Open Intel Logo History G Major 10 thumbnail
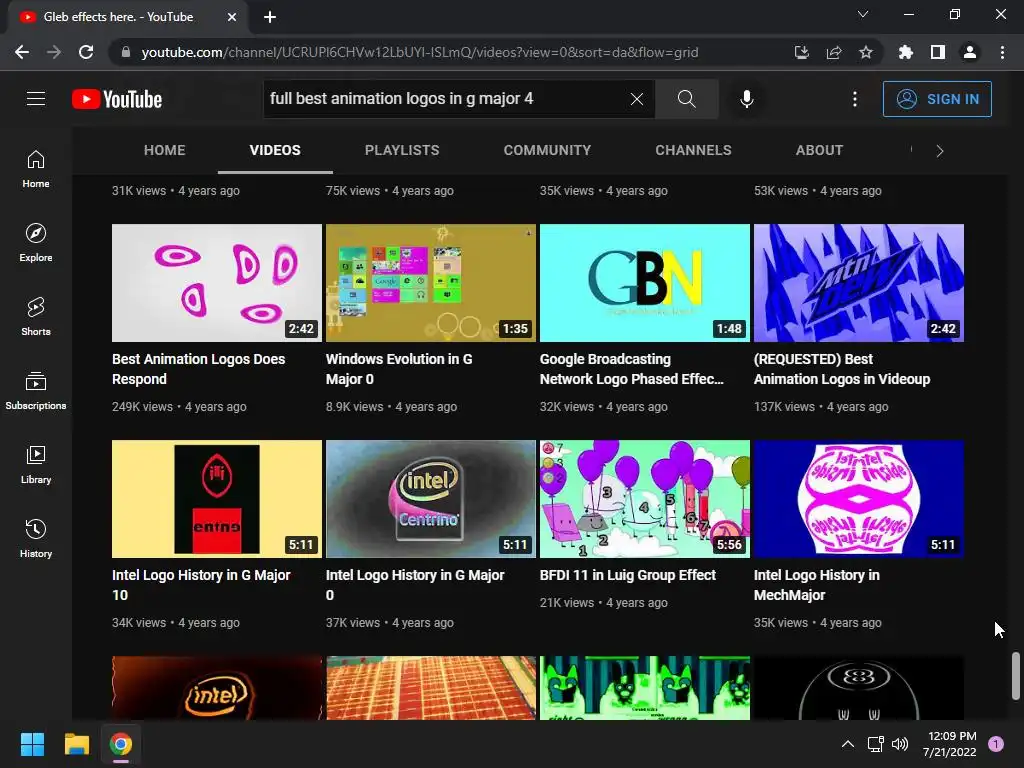The image size is (1024, 768). (x=217, y=499)
